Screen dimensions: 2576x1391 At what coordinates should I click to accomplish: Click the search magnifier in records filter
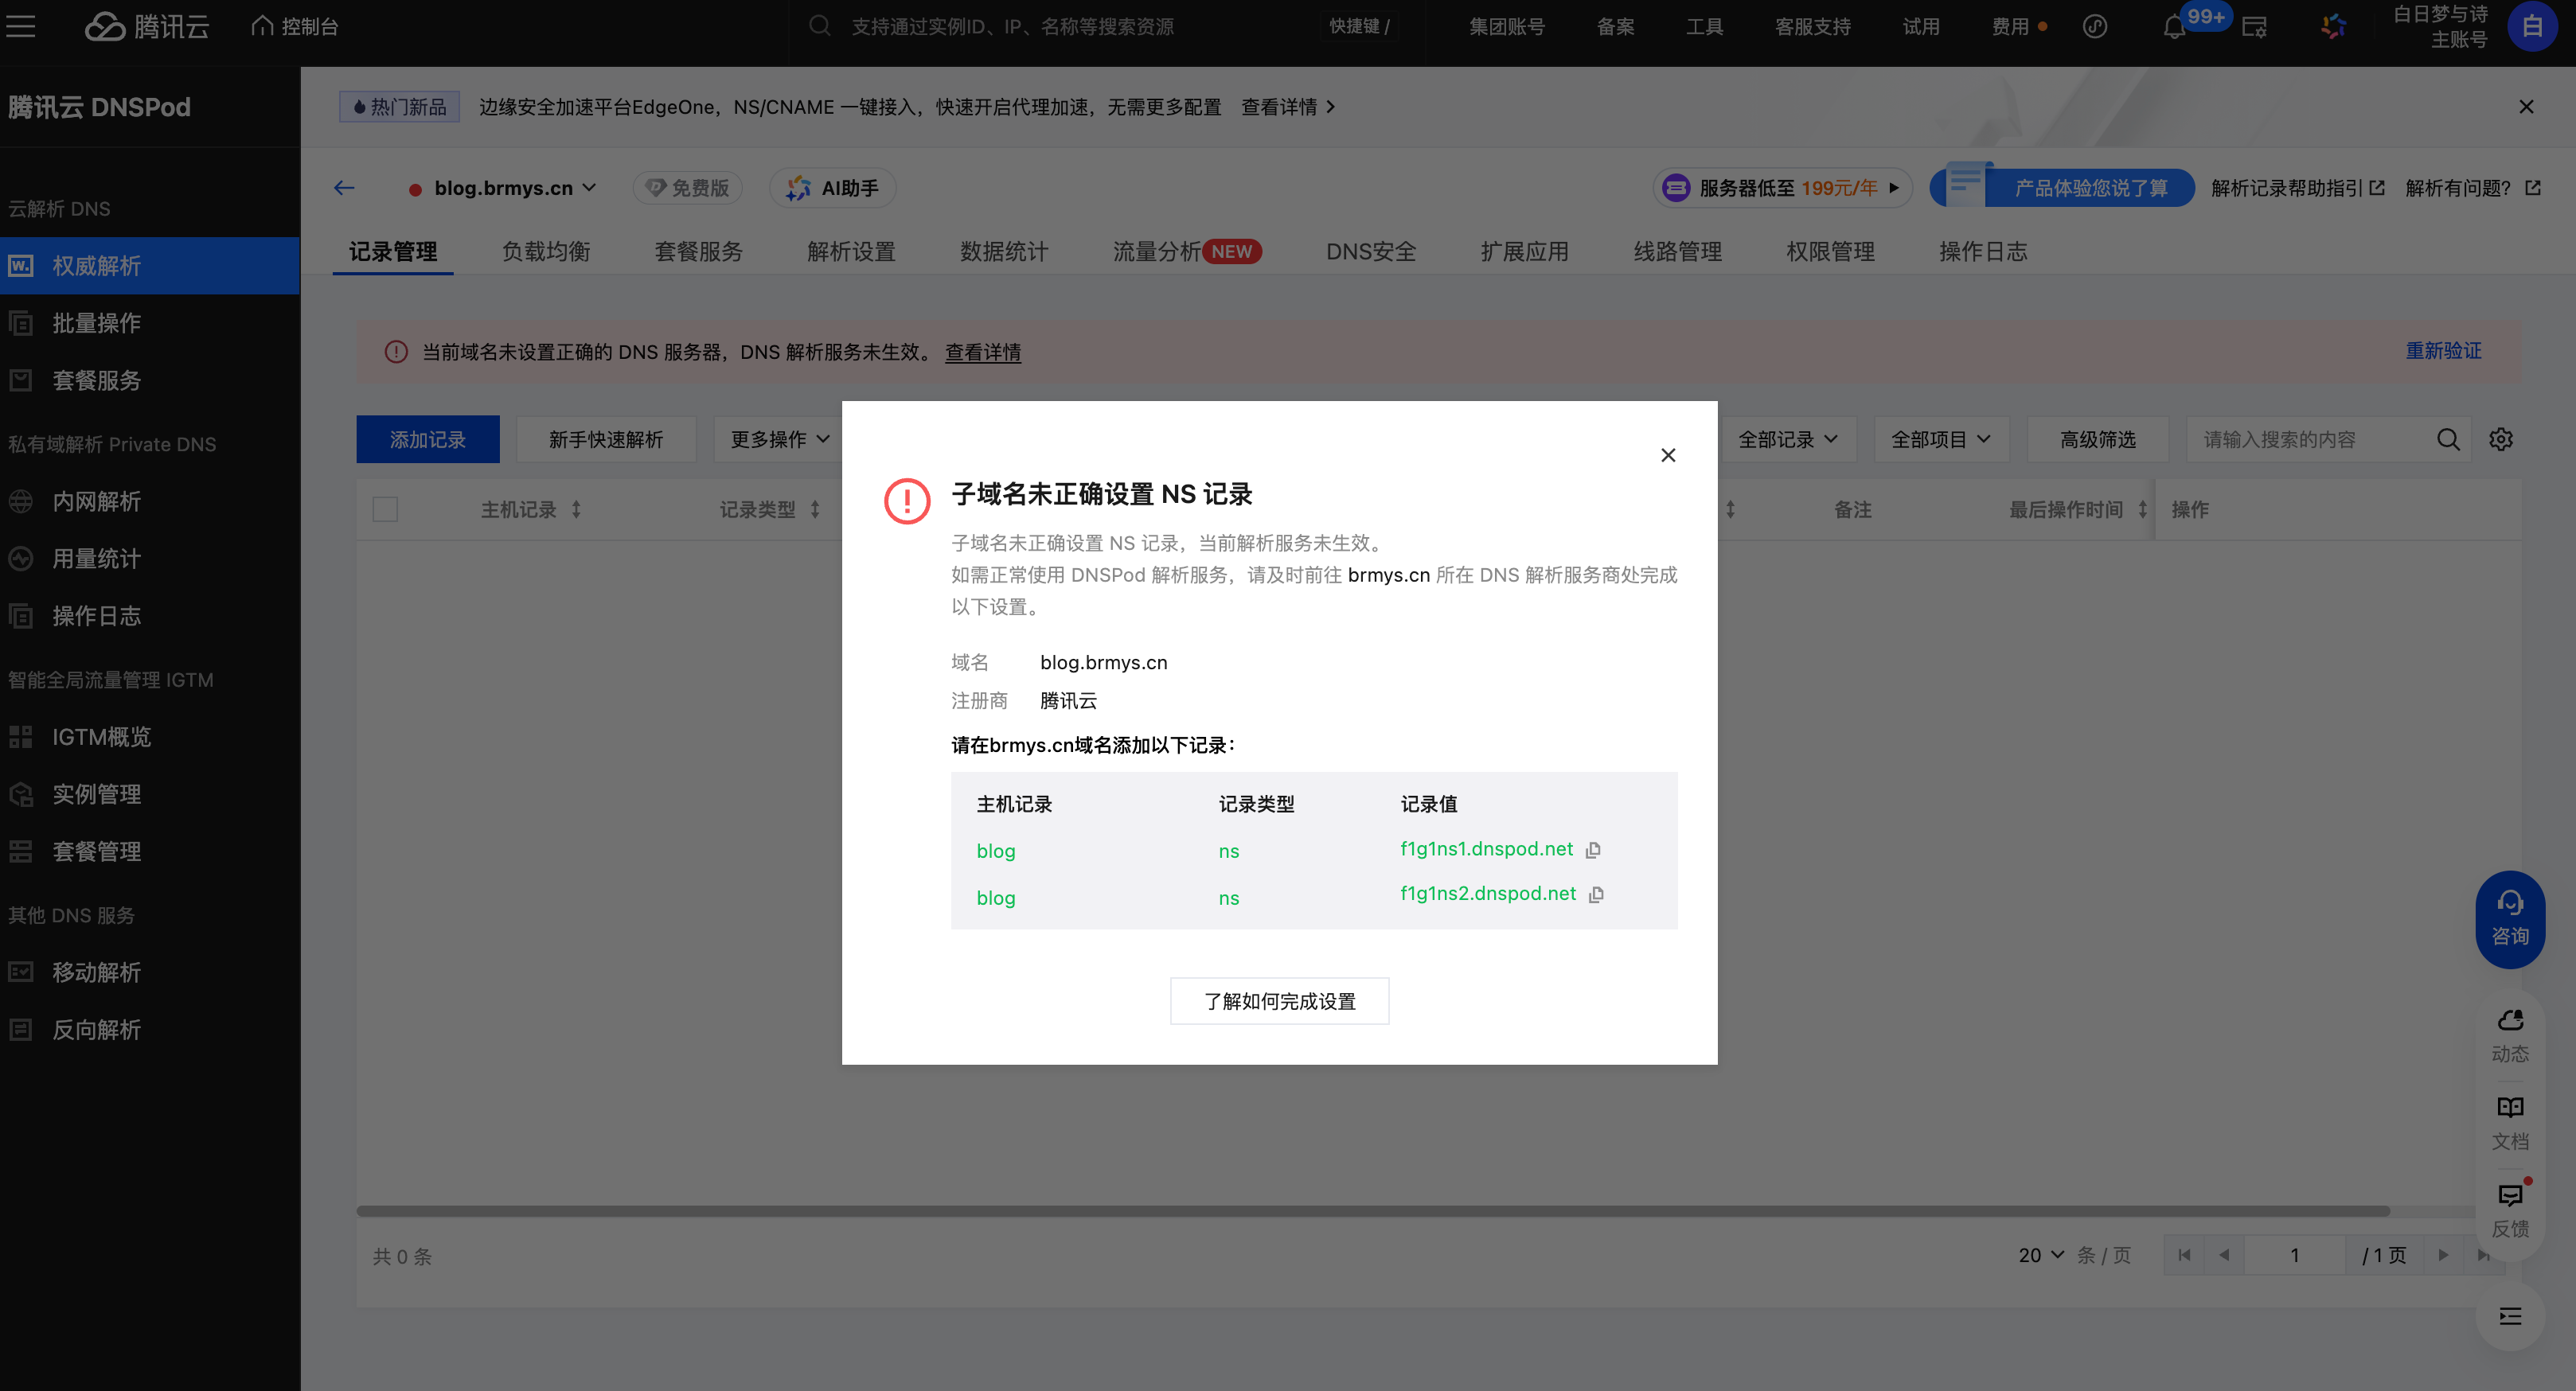pos(2448,439)
